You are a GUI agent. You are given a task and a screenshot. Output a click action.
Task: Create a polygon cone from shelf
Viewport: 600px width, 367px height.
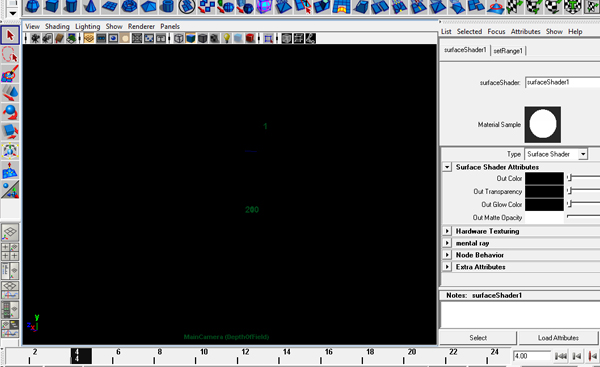pos(90,6)
